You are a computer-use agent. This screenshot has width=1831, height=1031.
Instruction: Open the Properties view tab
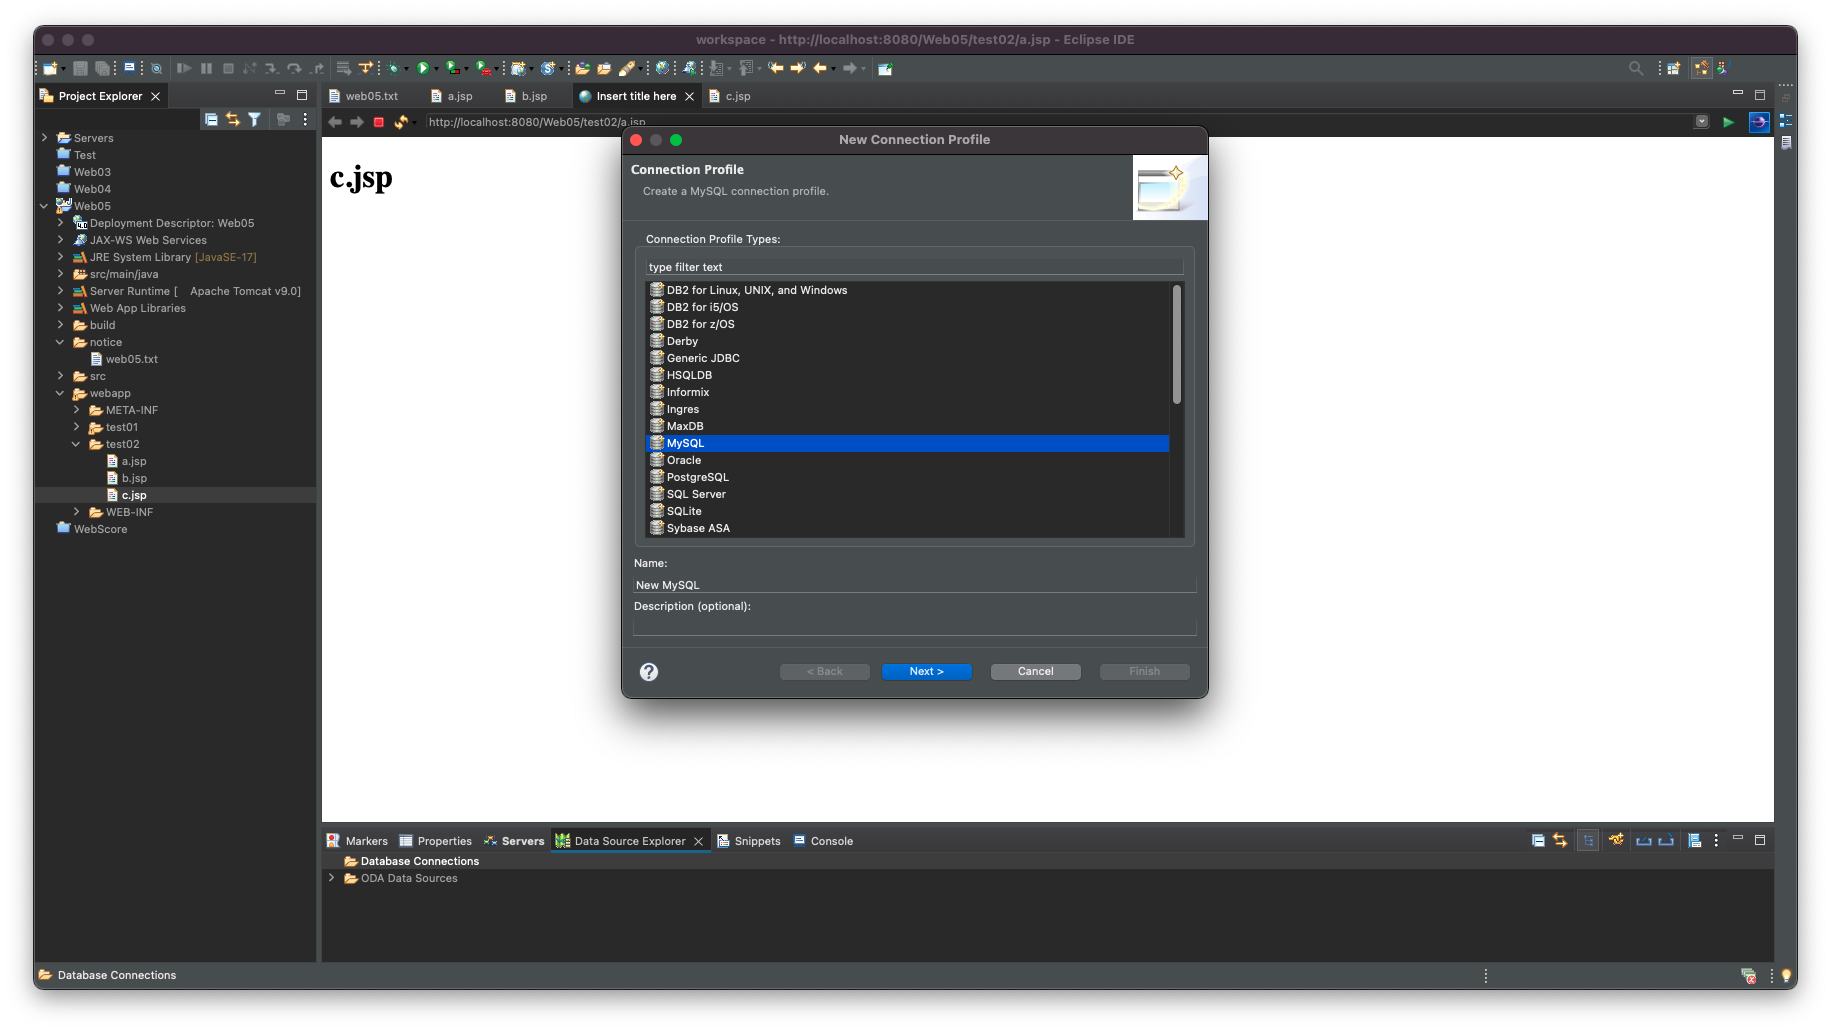(435, 841)
